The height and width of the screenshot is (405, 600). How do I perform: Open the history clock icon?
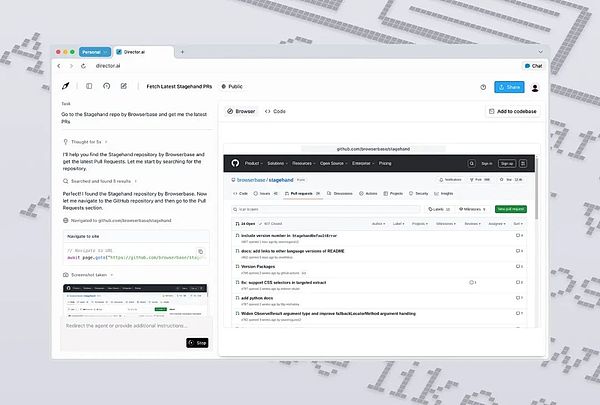107,87
